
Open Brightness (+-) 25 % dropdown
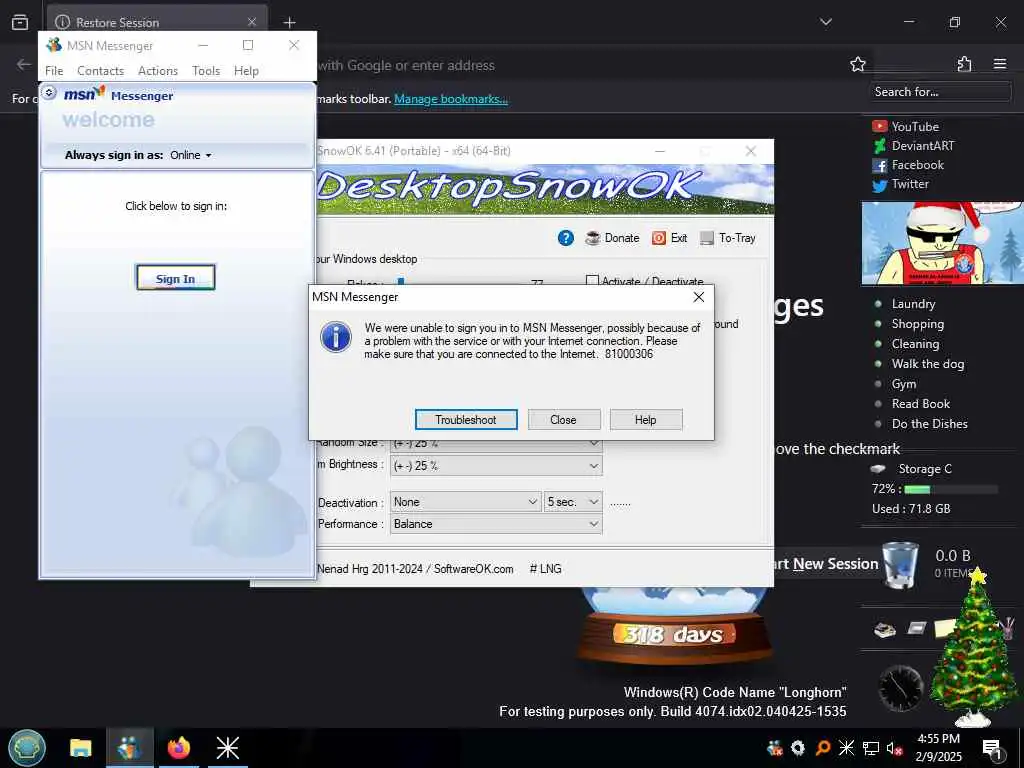(x=496, y=466)
